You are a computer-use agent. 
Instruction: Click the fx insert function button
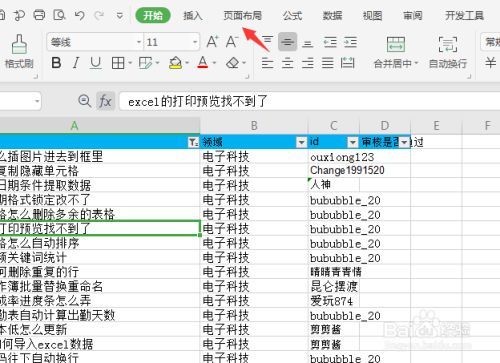[105, 101]
